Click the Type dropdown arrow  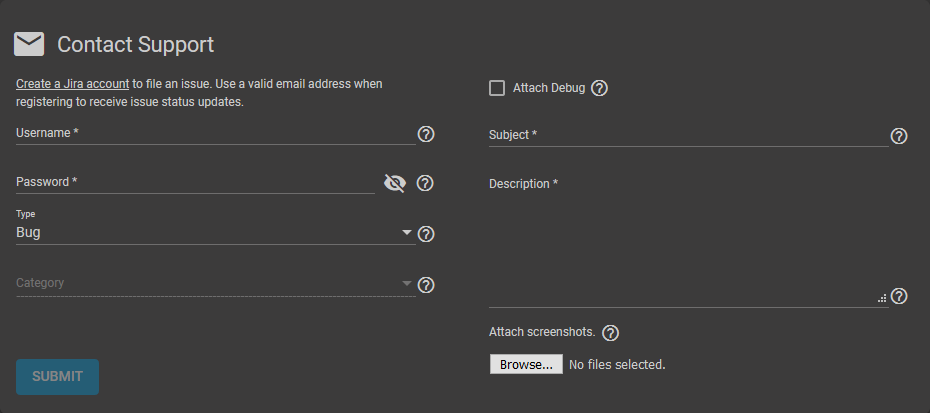(407, 232)
